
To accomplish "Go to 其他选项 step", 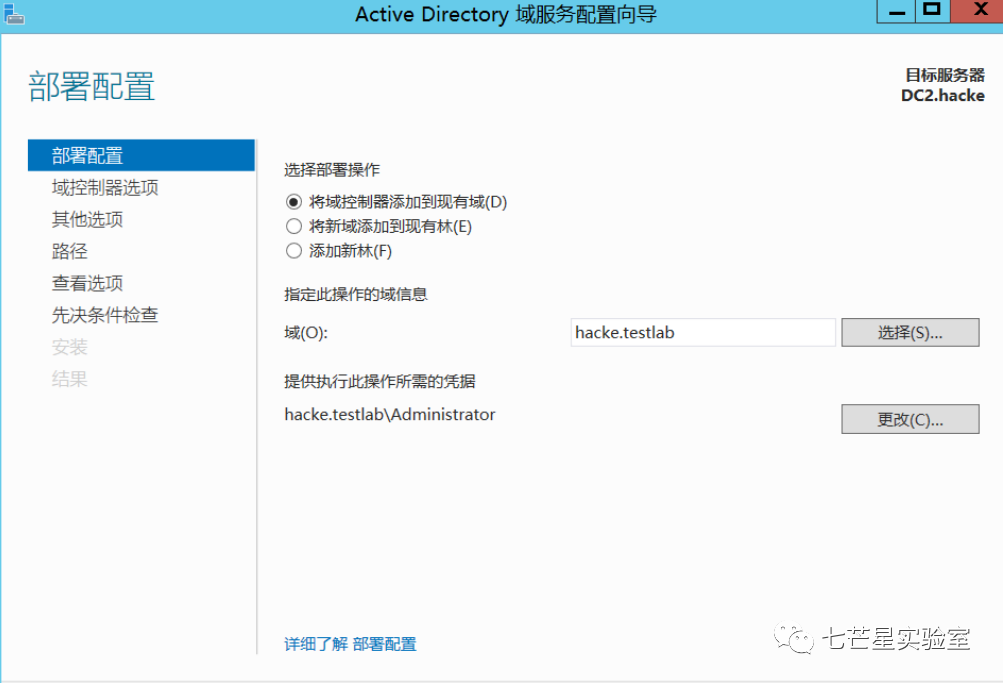I will coord(87,219).
